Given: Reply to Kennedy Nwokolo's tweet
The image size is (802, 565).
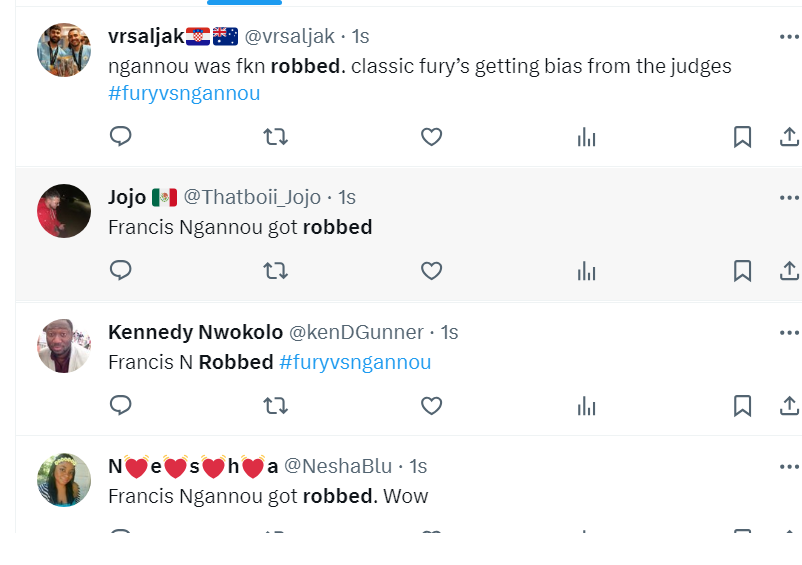Looking at the screenshot, I should (x=121, y=405).
